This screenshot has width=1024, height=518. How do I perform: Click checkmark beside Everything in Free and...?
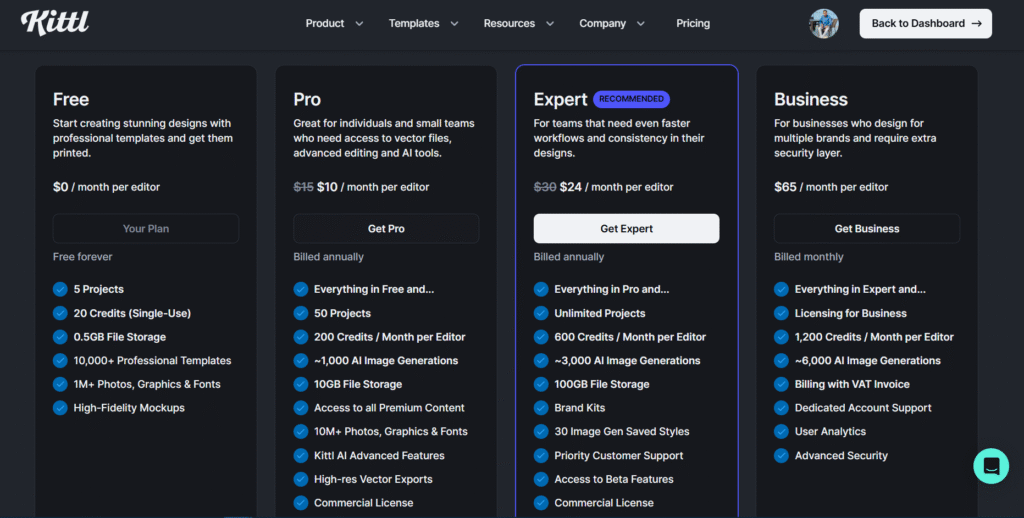point(300,289)
